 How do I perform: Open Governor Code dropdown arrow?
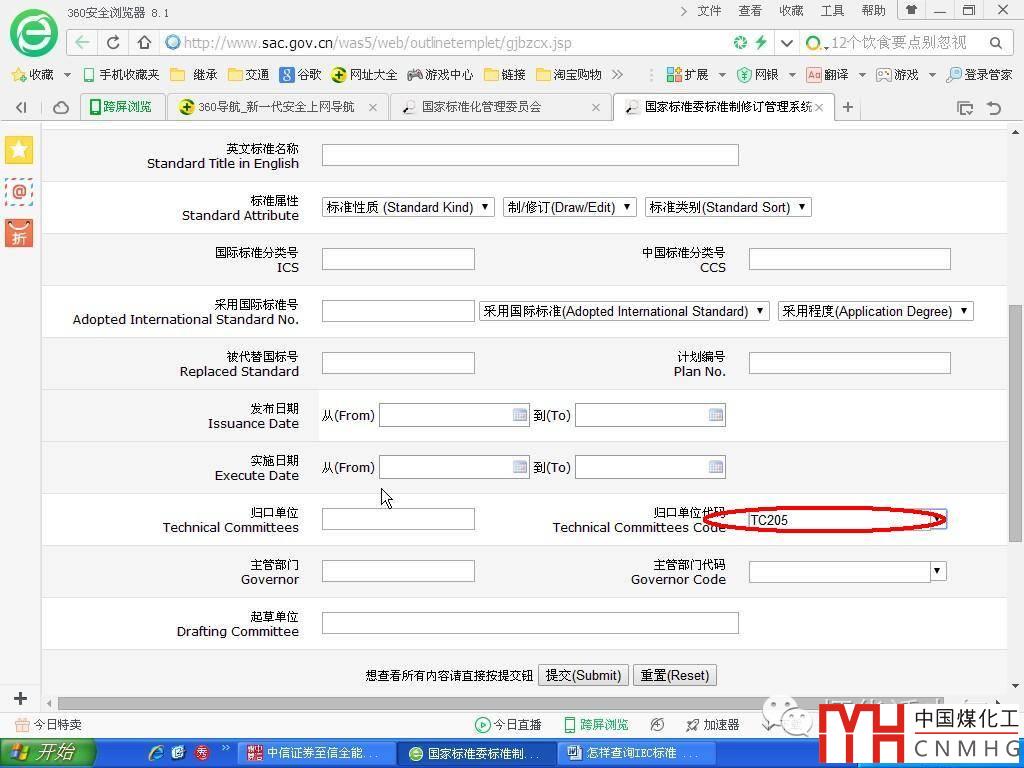(938, 571)
